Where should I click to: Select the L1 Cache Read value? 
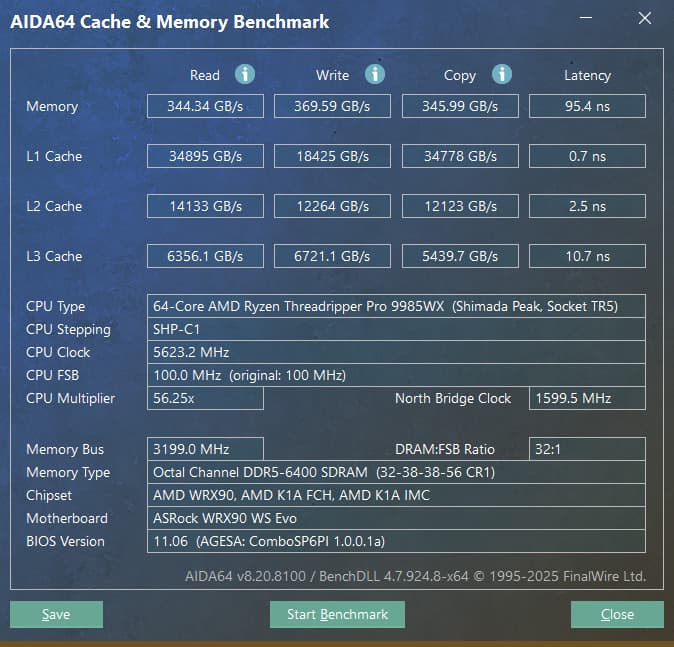[205, 156]
